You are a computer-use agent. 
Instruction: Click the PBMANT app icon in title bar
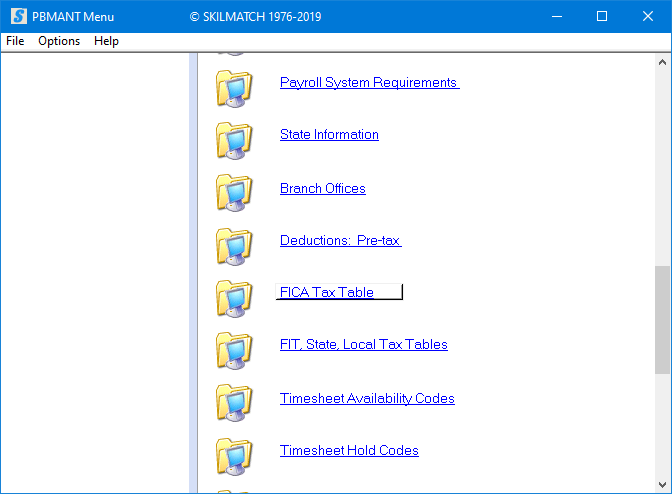pyautogui.click(x=17, y=16)
